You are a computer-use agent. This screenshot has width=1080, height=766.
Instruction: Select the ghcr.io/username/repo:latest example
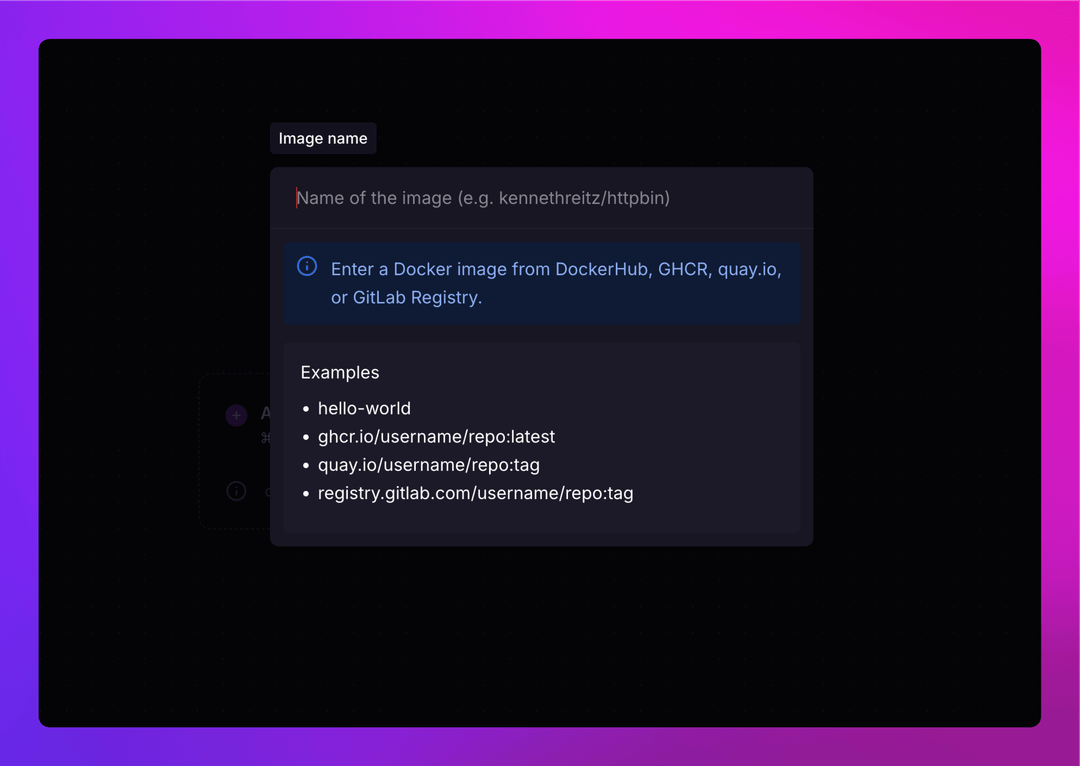436,437
